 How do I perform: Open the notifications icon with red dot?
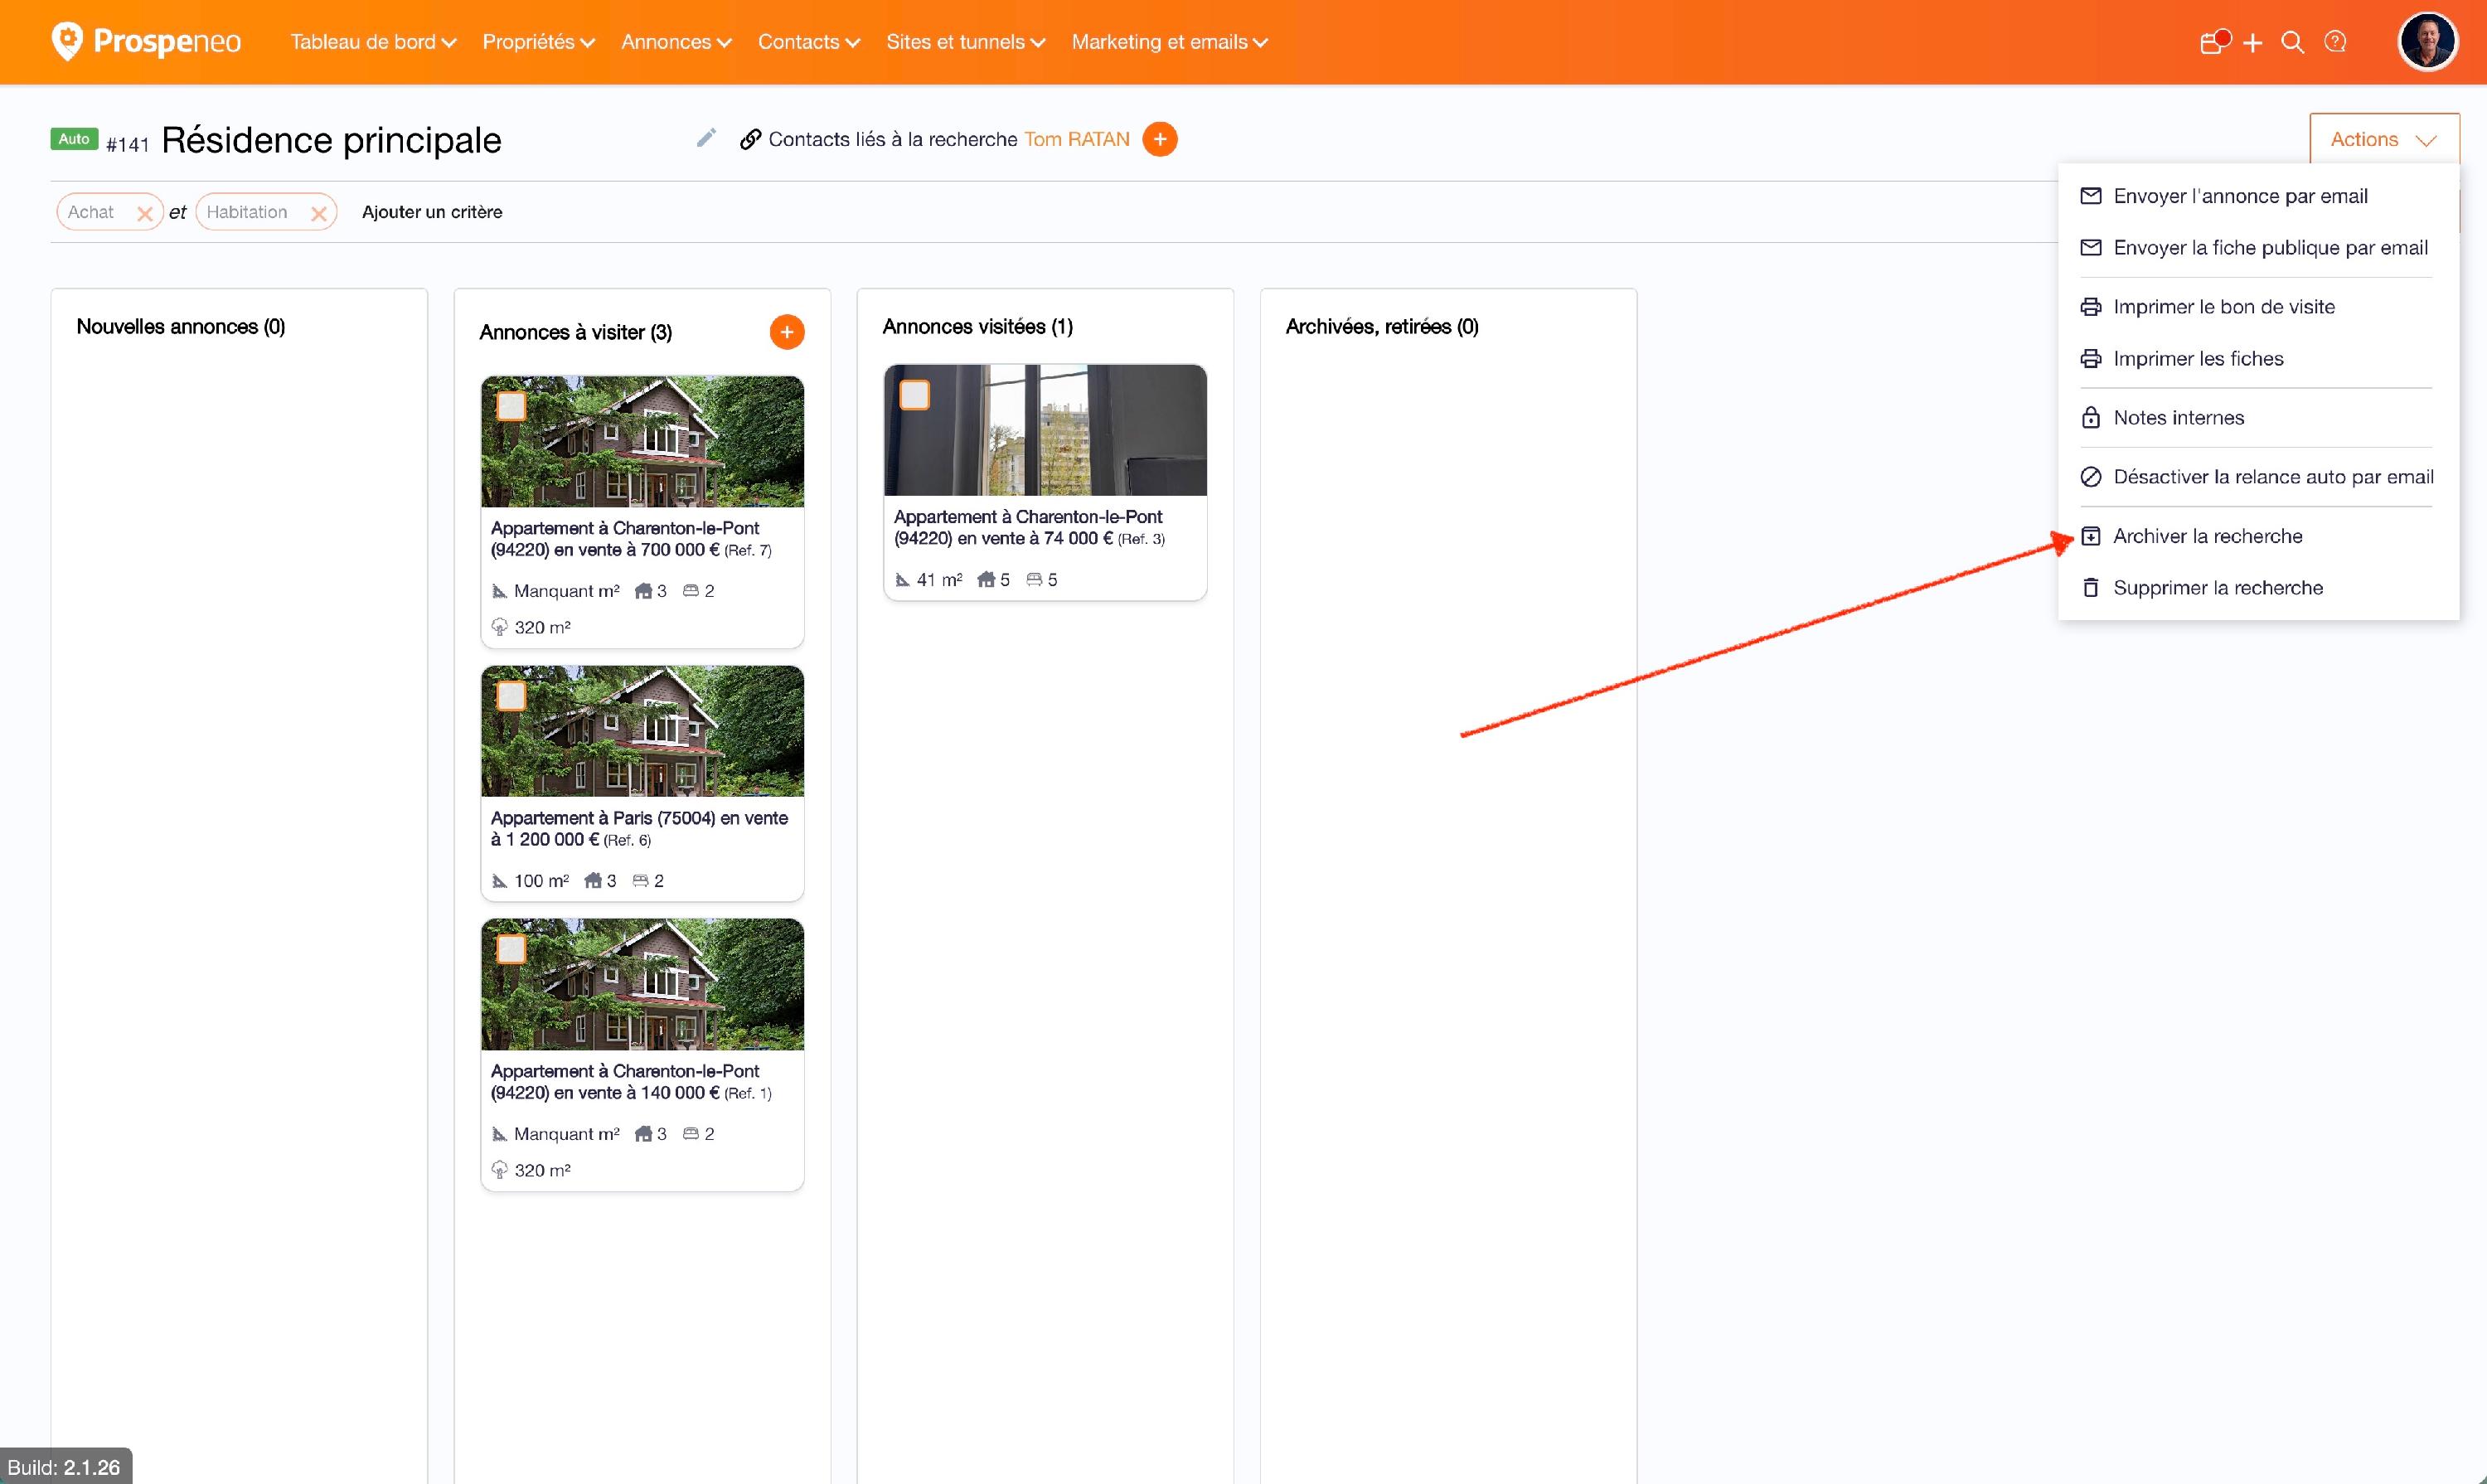[x=2214, y=41]
